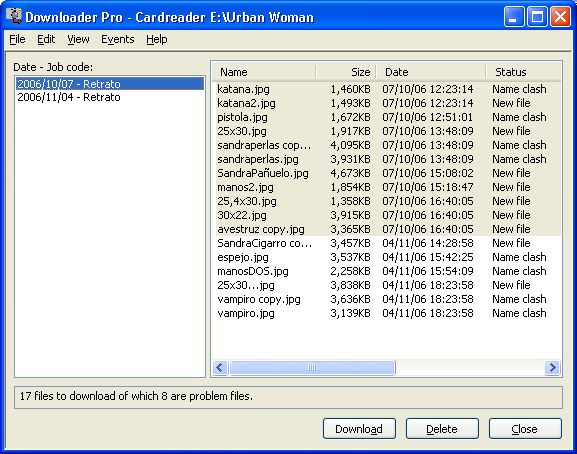Click the Delete button

click(x=442, y=429)
